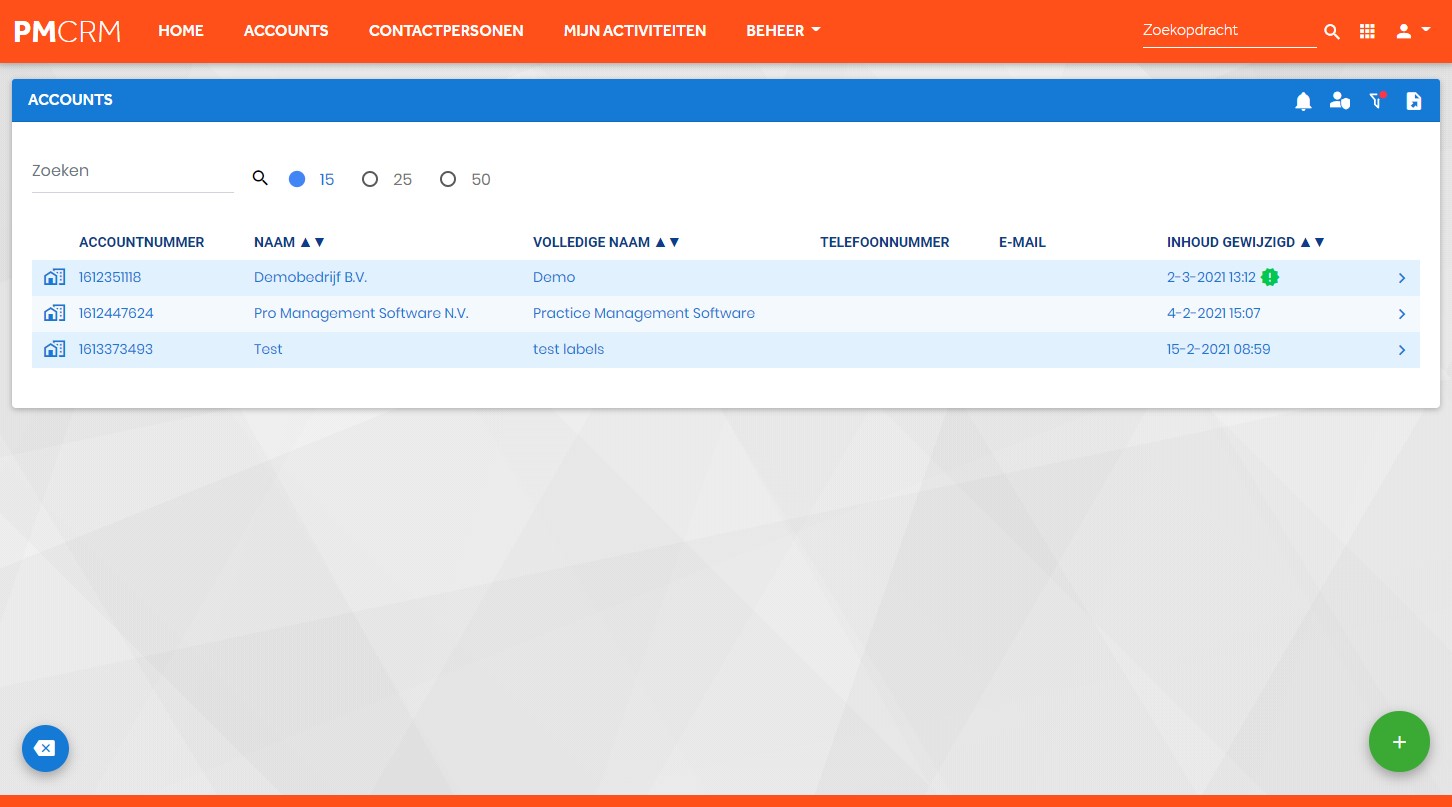Open Pro Management Software N.V. account
The image size is (1452, 807).
tap(361, 313)
